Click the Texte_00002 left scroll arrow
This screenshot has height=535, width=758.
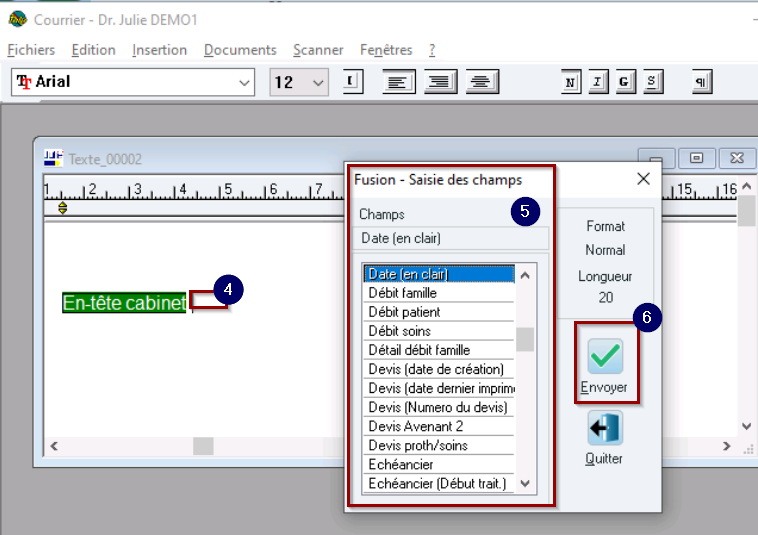click(x=54, y=446)
